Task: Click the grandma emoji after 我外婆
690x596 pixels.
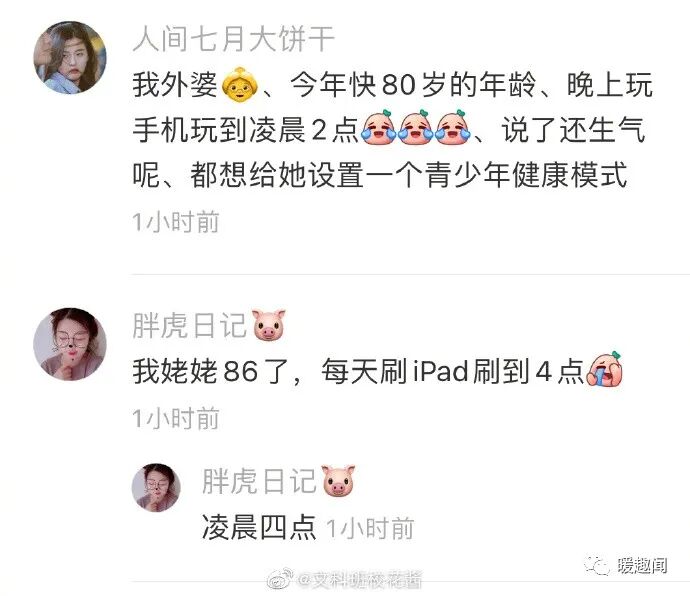Action: (x=240, y=84)
